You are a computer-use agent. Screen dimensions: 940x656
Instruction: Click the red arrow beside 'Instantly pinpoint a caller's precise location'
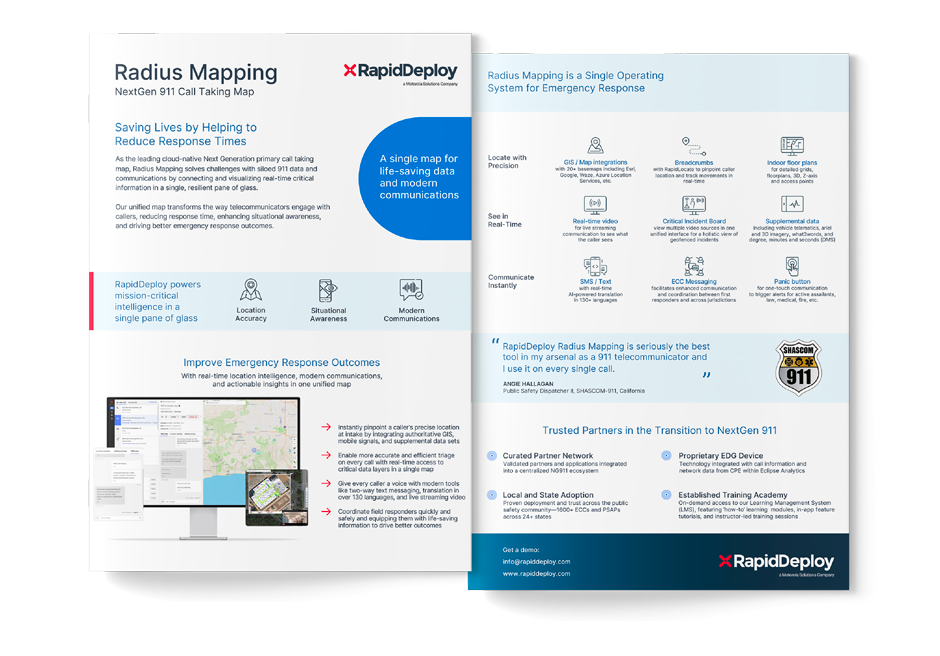click(326, 427)
